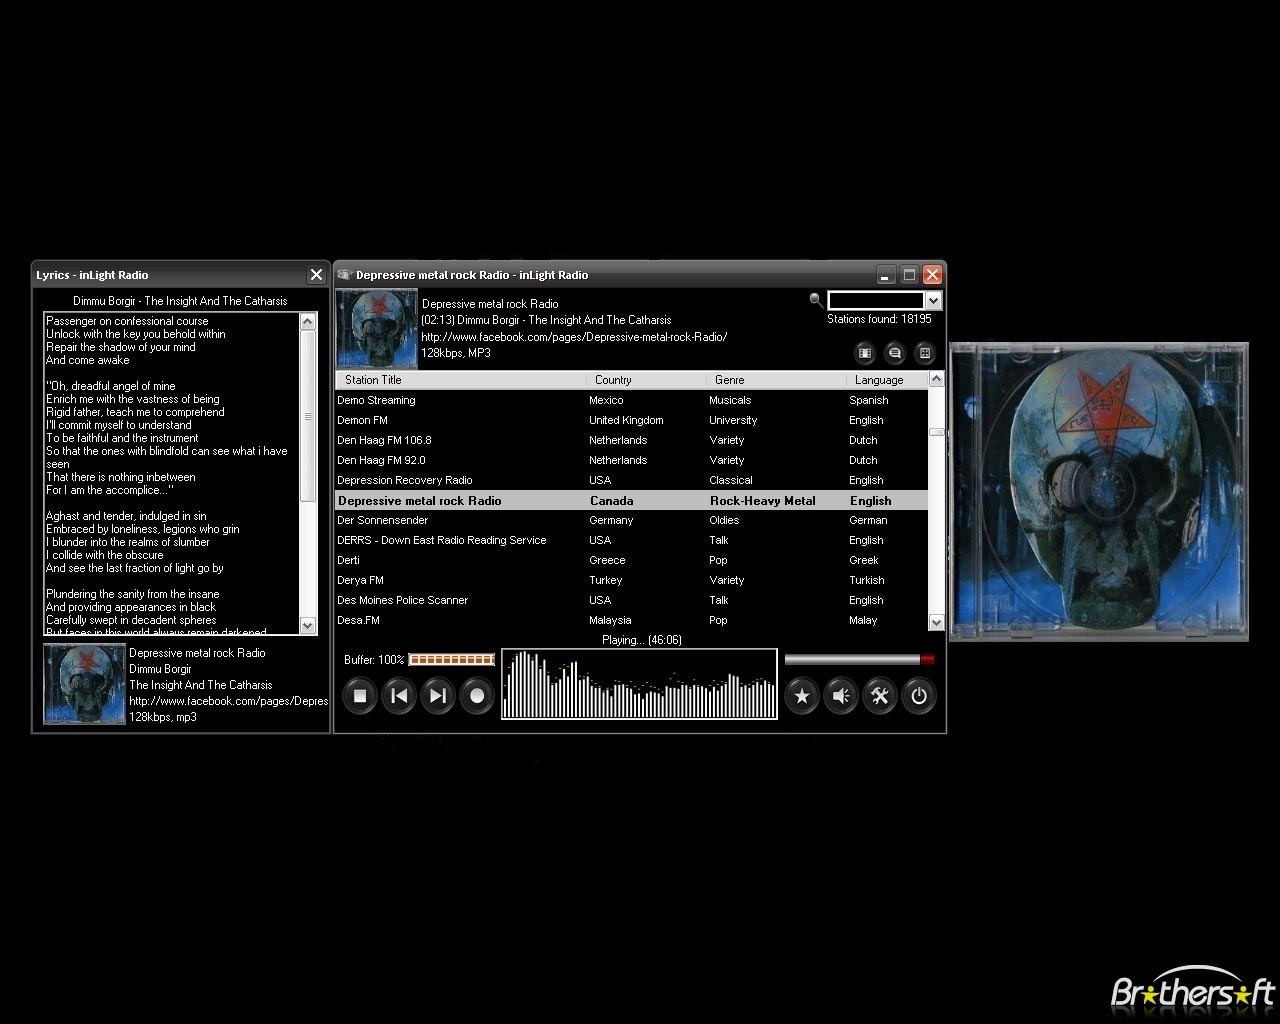The image size is (1280, 1024).
Task: Click the magnifier search icon
Action: [816, 300]
